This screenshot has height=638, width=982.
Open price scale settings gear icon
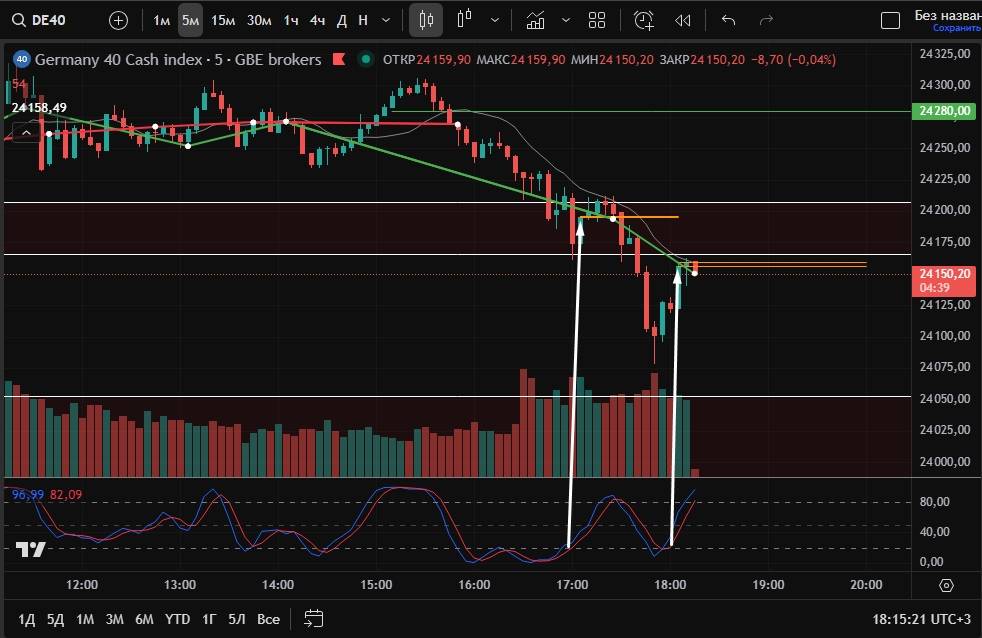click(947, 585)
